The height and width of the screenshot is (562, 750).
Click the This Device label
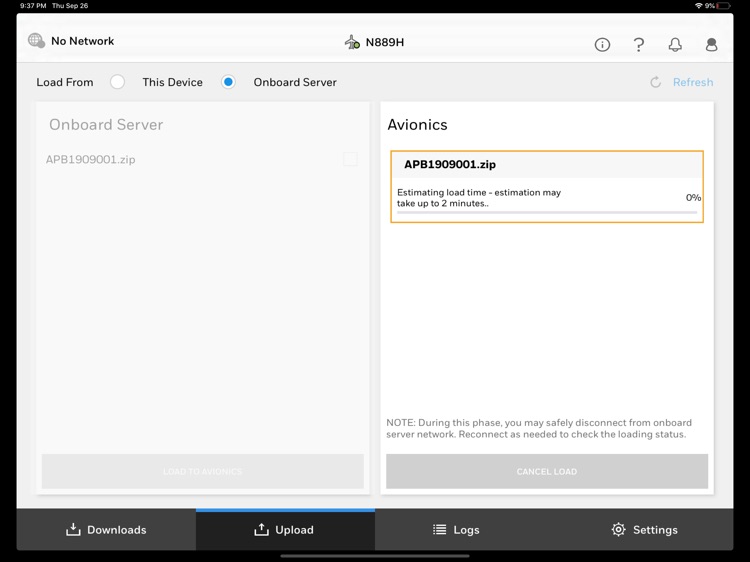tap(172, 82)
